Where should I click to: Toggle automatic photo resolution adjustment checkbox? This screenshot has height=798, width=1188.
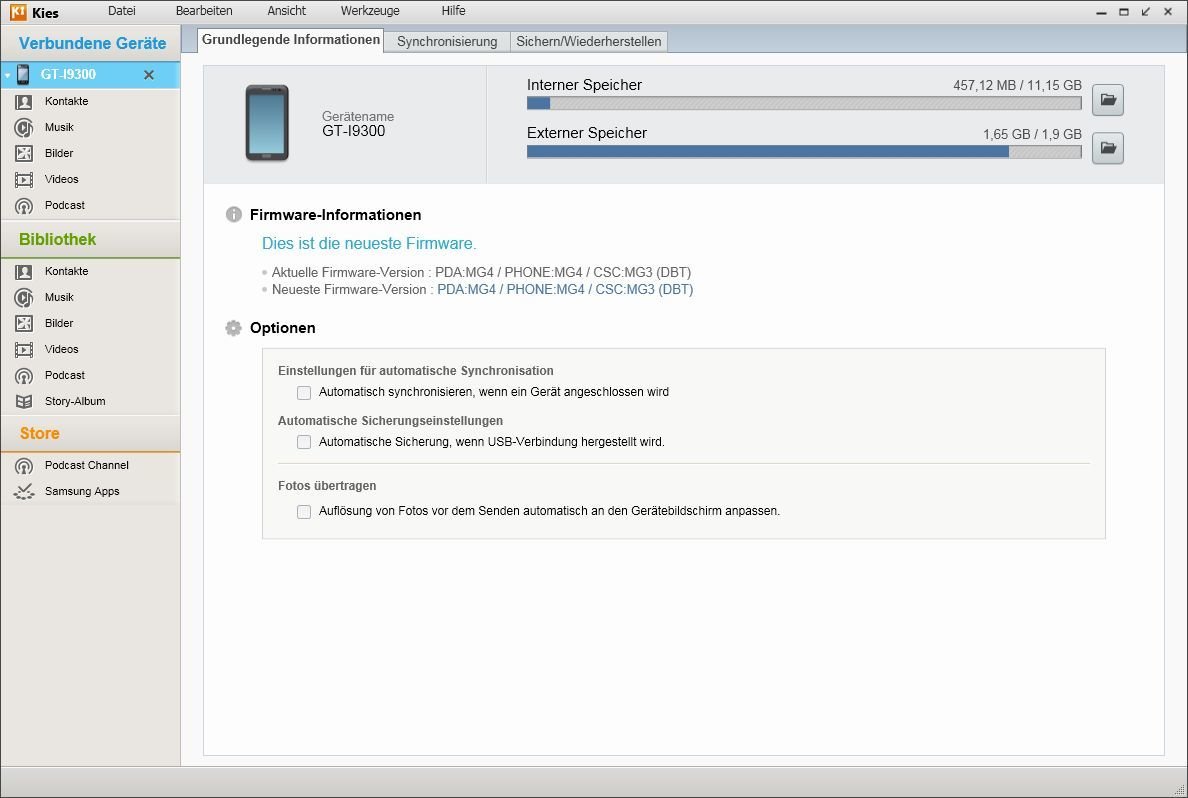click(x=304, y=512)
